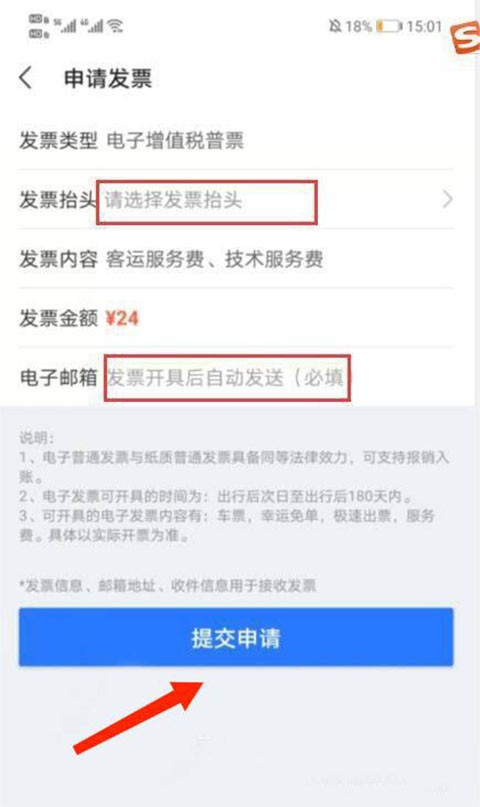
Task: Expand invoice title chevron arrow
Action: (x=447, y=199)
